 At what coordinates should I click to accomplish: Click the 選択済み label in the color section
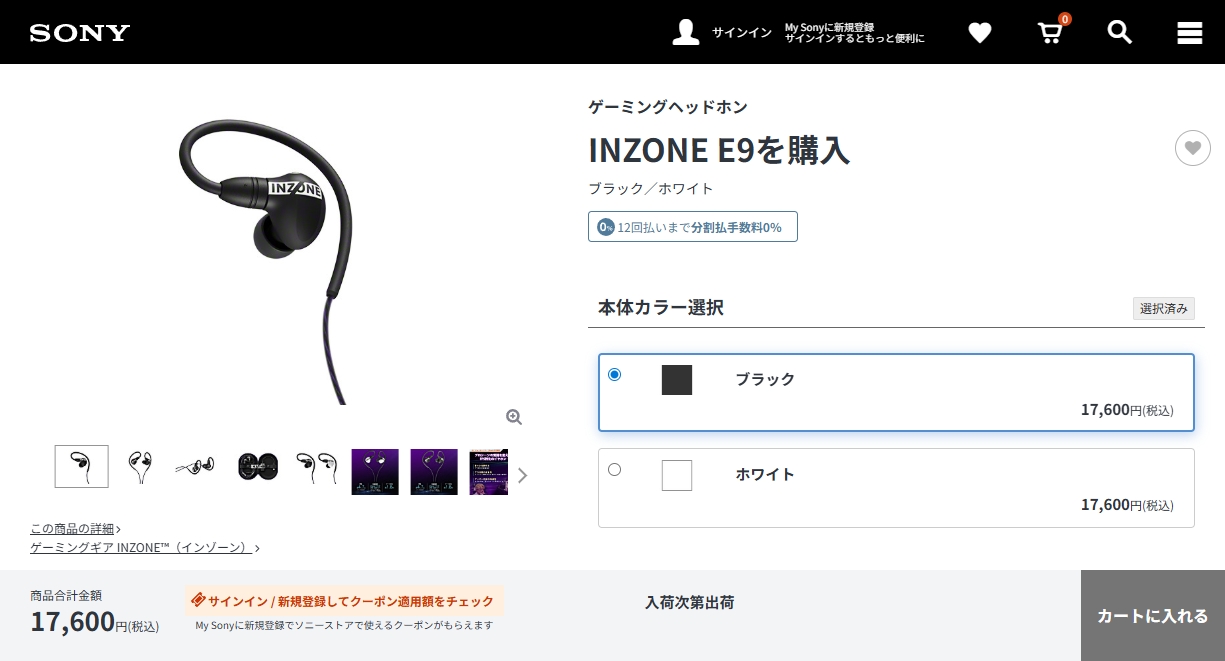pyautogui.click(x=1164, y=309)
